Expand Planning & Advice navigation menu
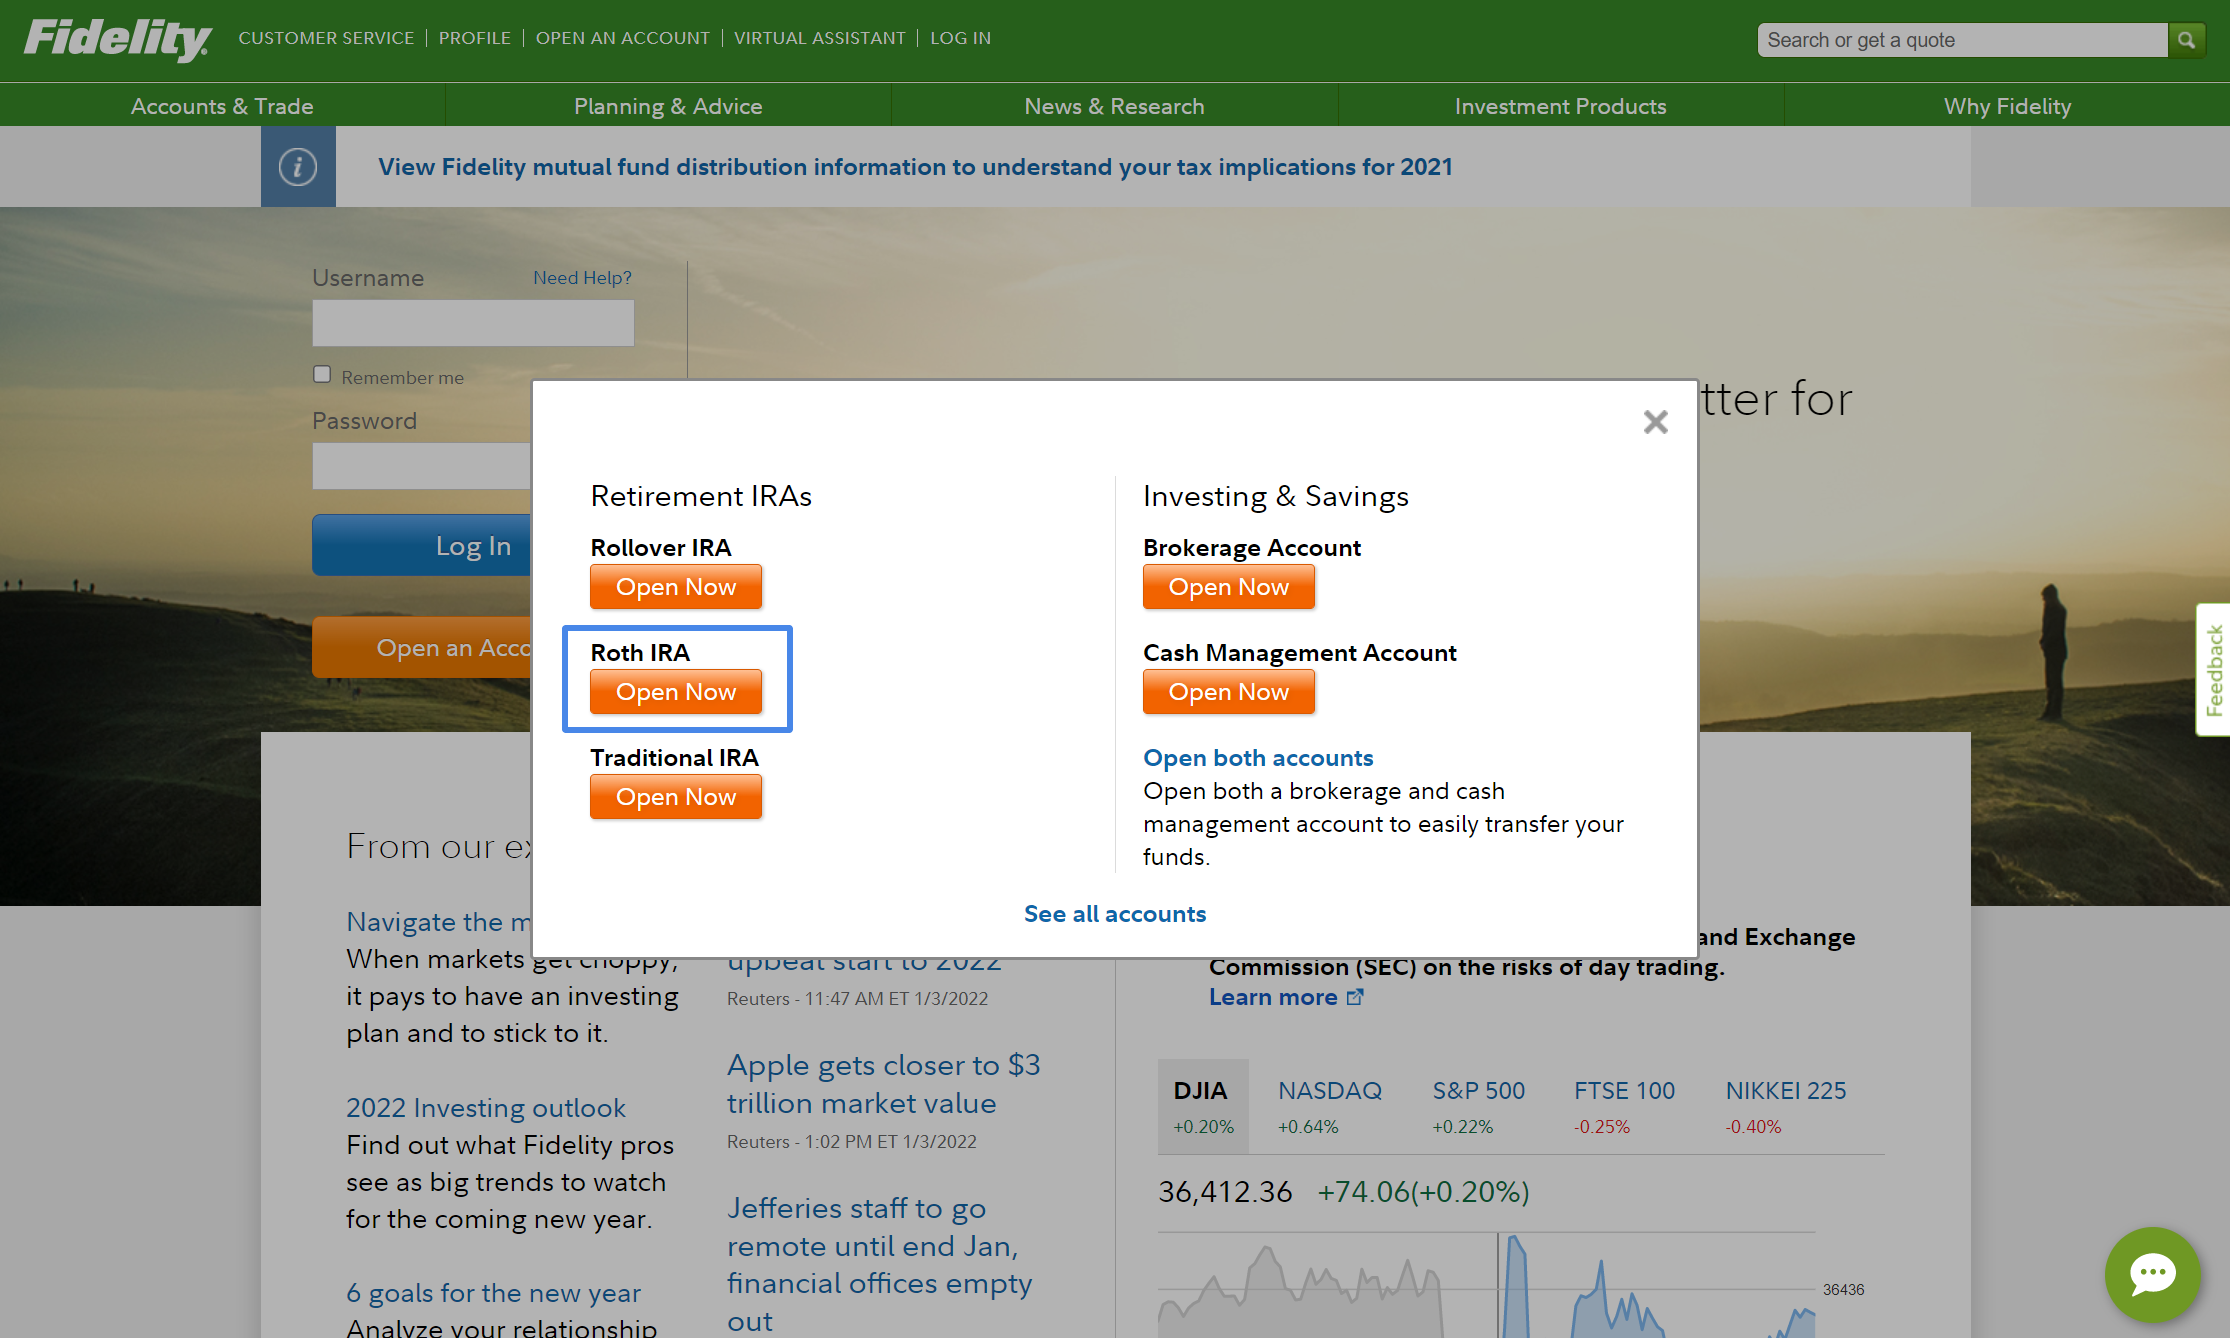 point(667,105)
